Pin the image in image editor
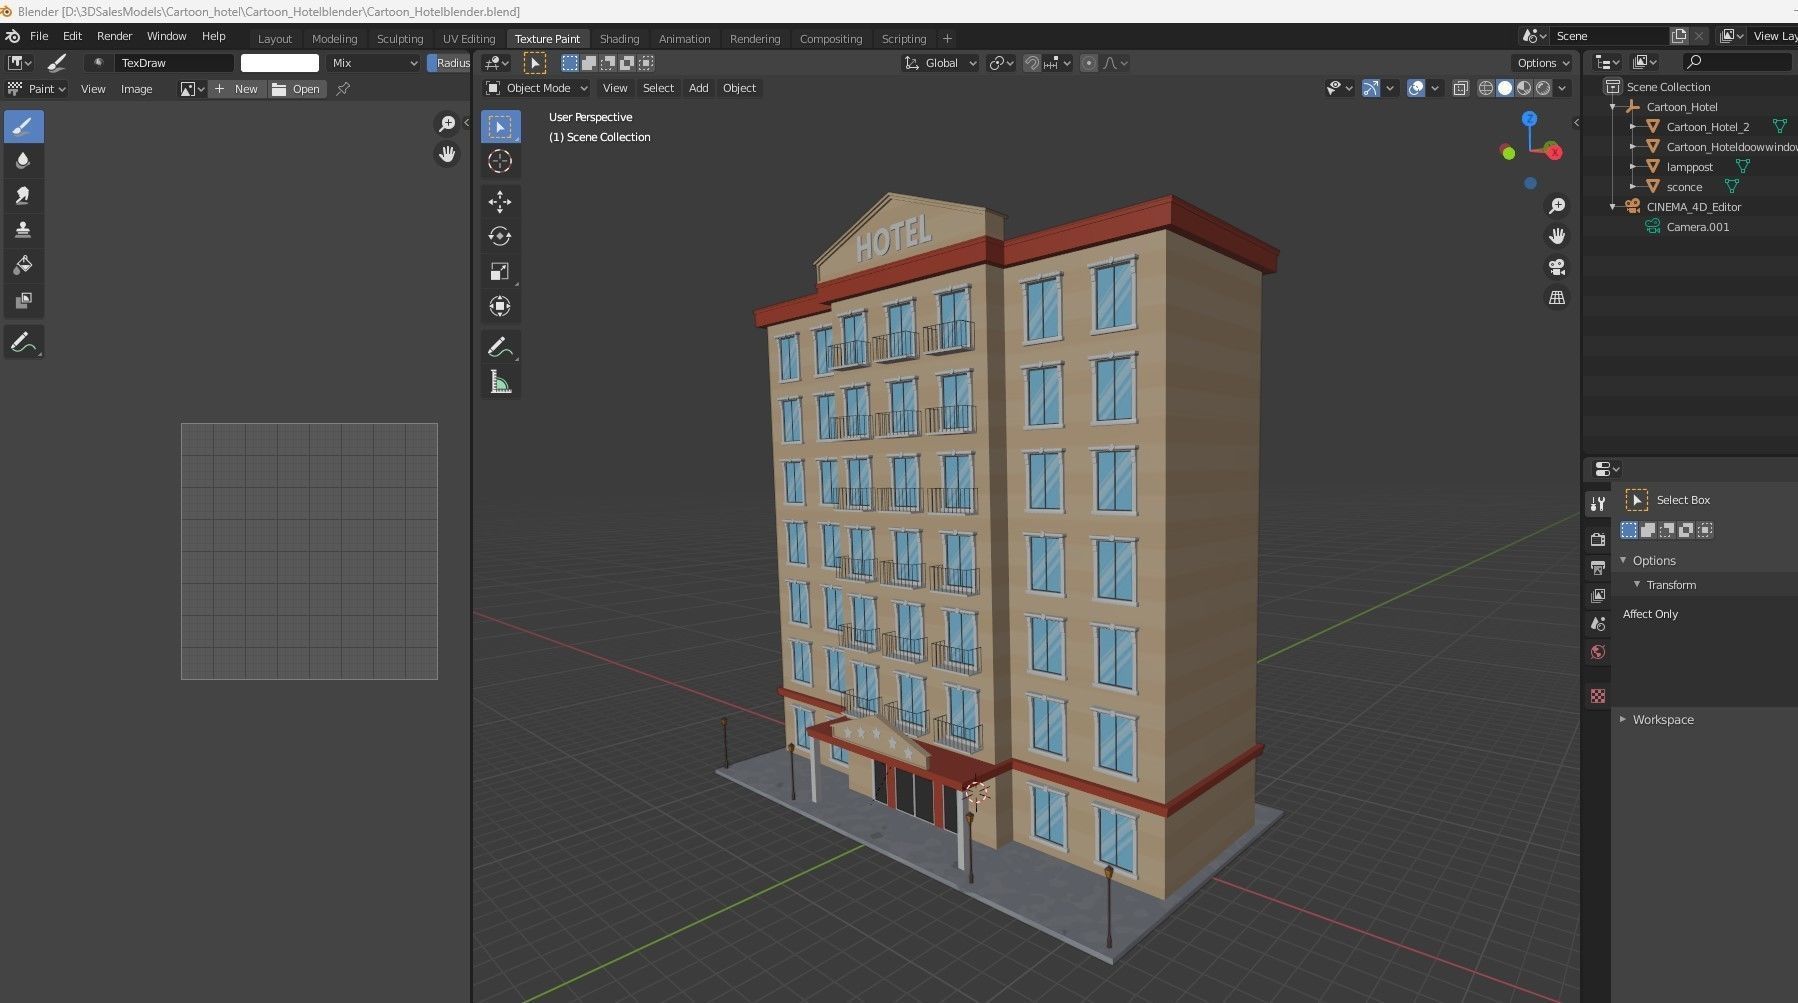Screen dimensions: 1798x1003 click(x=343, y=89)
